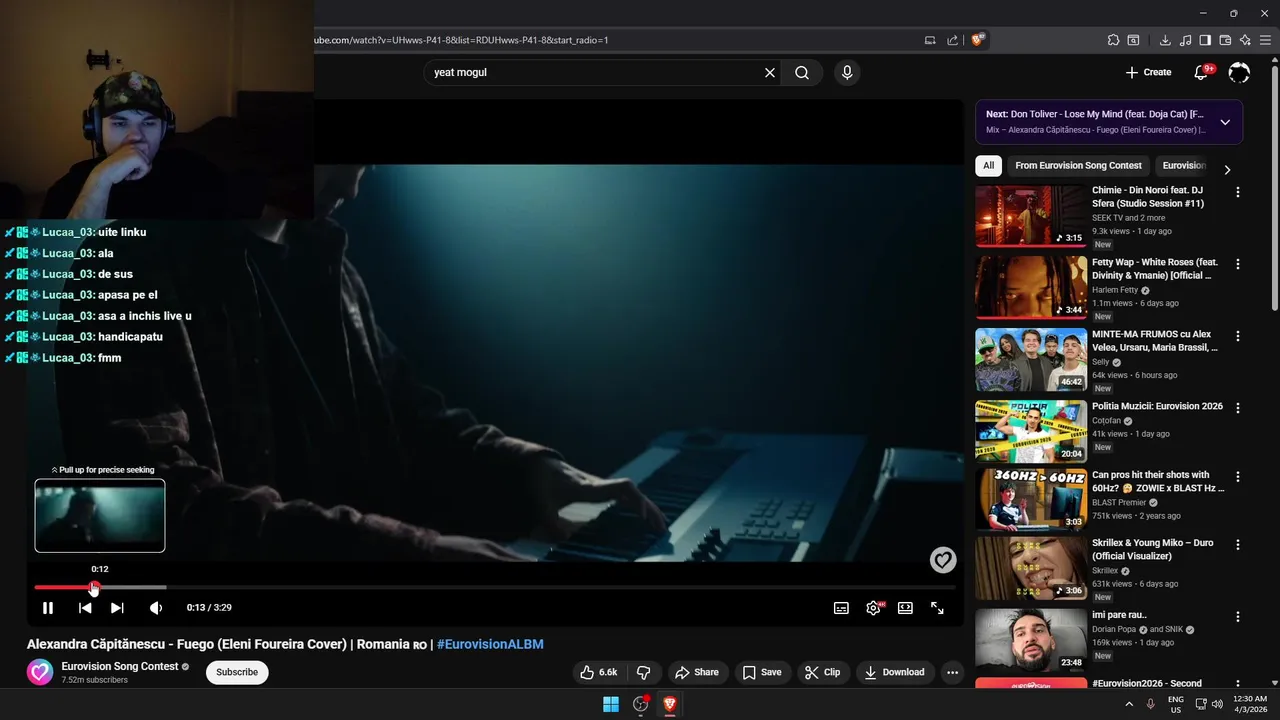Screen dimensions: 1280x720
Task: Pause the video playback
Action: pos(47,608)
